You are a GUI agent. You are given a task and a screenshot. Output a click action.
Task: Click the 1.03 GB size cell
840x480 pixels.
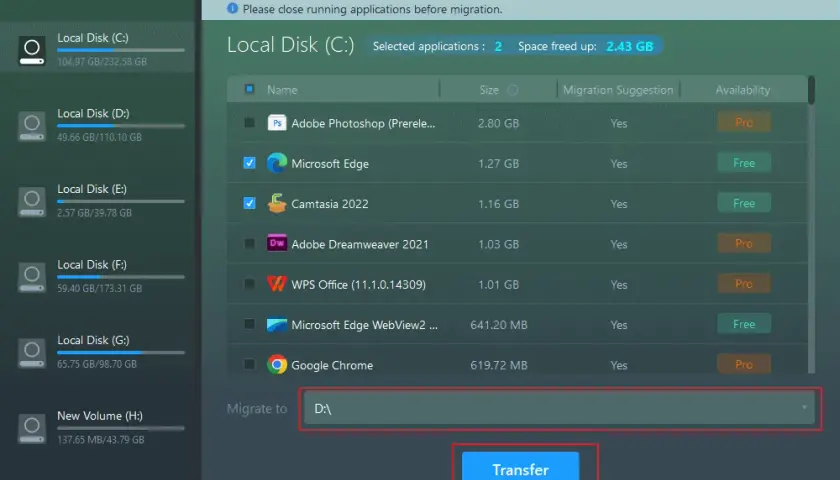(x=498, y=244)
